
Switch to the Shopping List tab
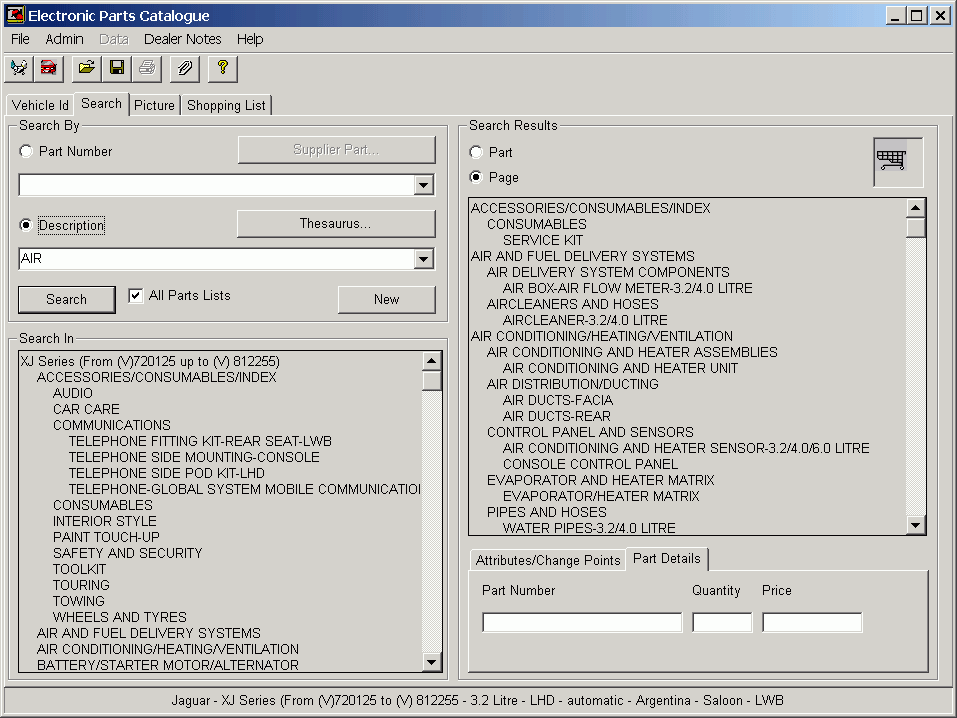click(x=226, y=105)
